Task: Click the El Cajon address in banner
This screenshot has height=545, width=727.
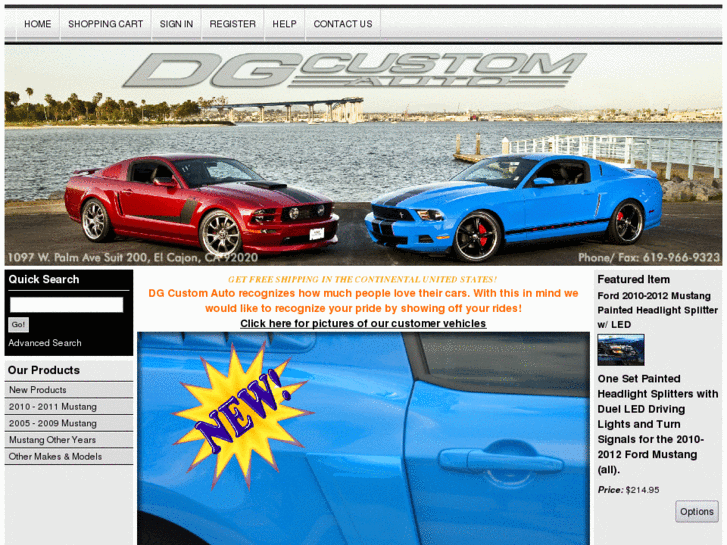Action: (133, 257)
